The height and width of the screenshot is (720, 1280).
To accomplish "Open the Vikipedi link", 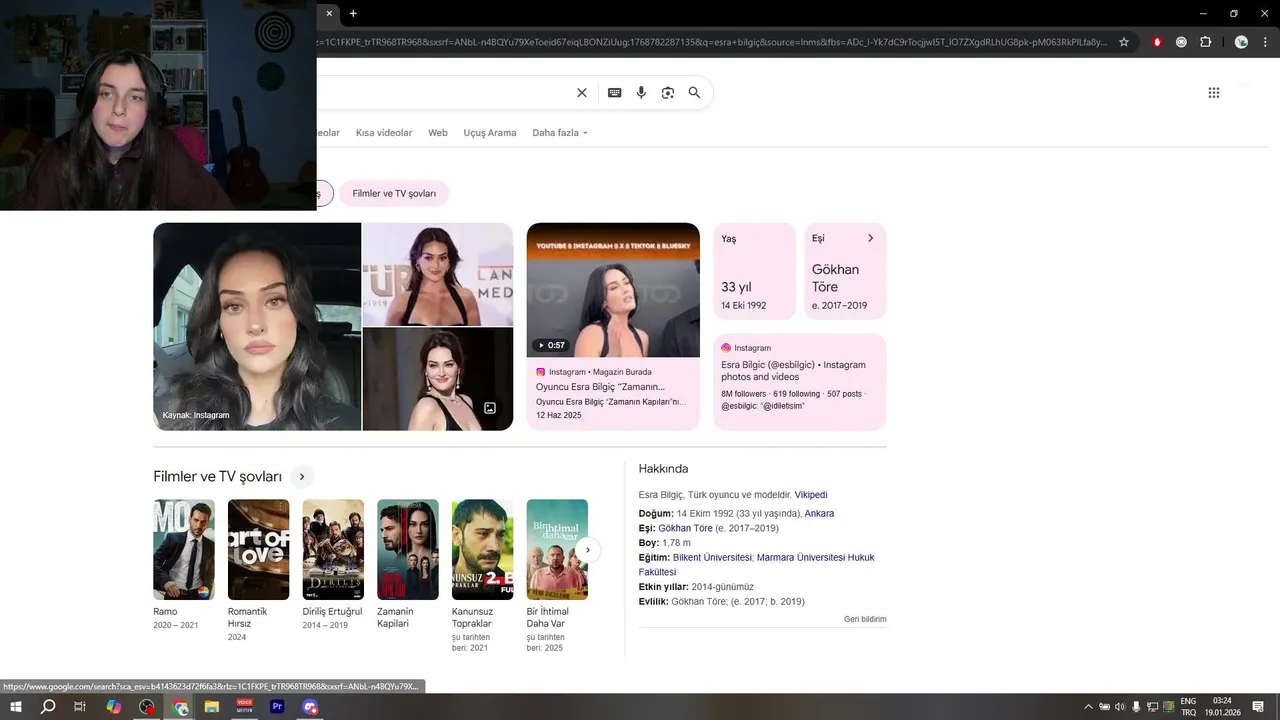I will click(811, 495).
